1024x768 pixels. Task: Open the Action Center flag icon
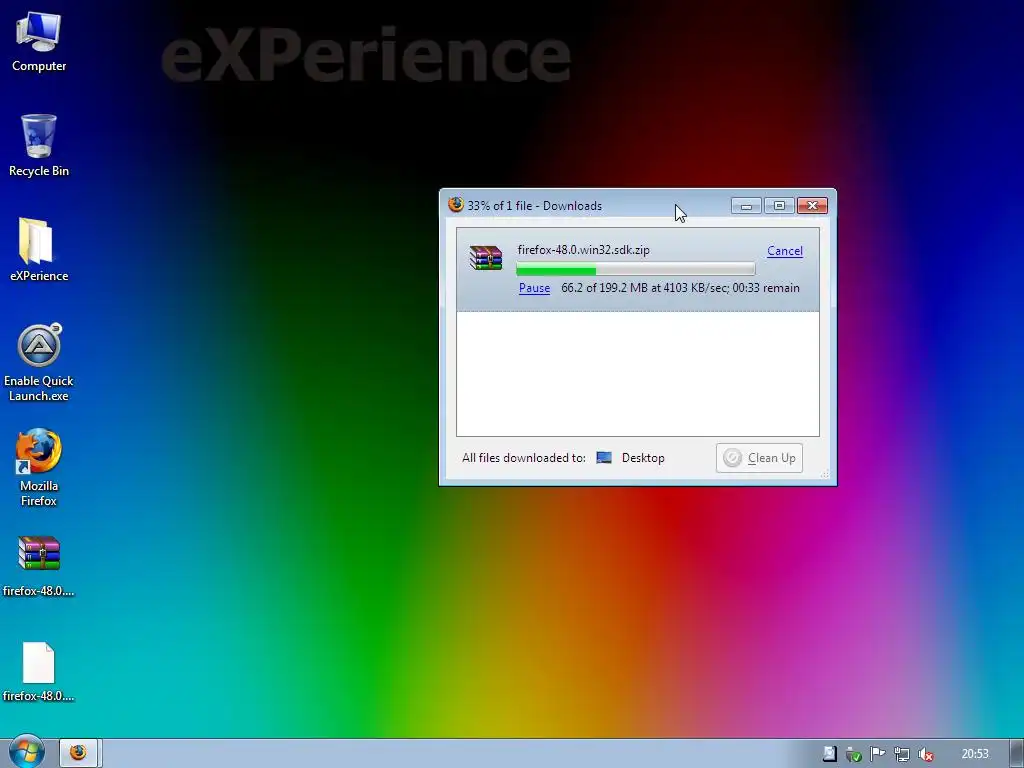pyautogui.click(x=877, y=754)
